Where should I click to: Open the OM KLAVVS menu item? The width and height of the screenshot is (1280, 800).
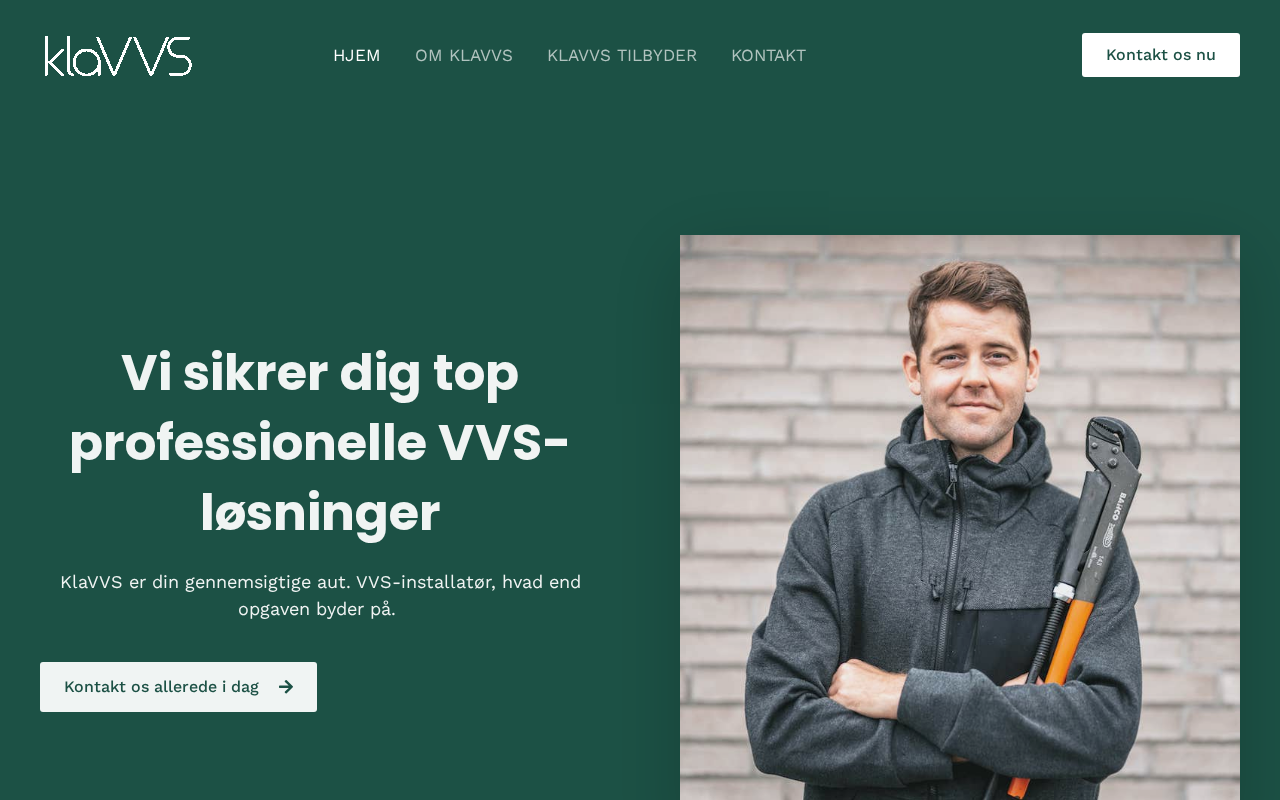coord(464,56)
